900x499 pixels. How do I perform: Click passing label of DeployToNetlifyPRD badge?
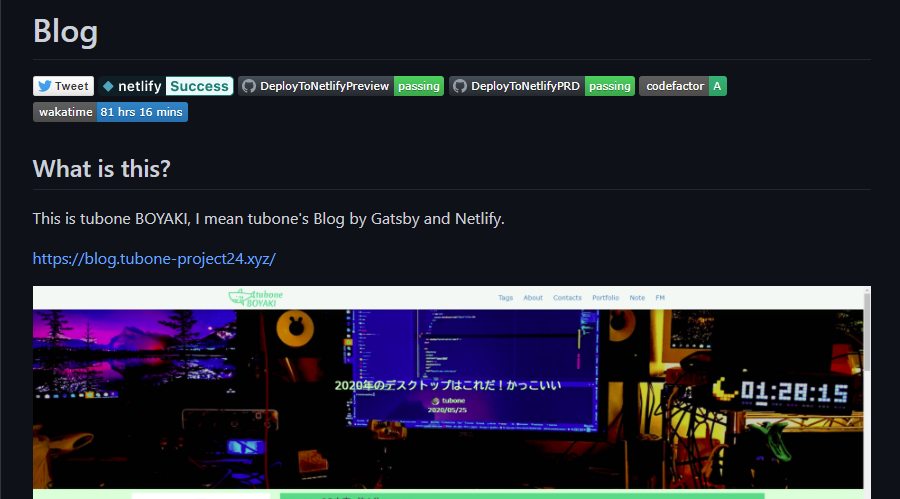pyautogui.click(x=609, y=86)
